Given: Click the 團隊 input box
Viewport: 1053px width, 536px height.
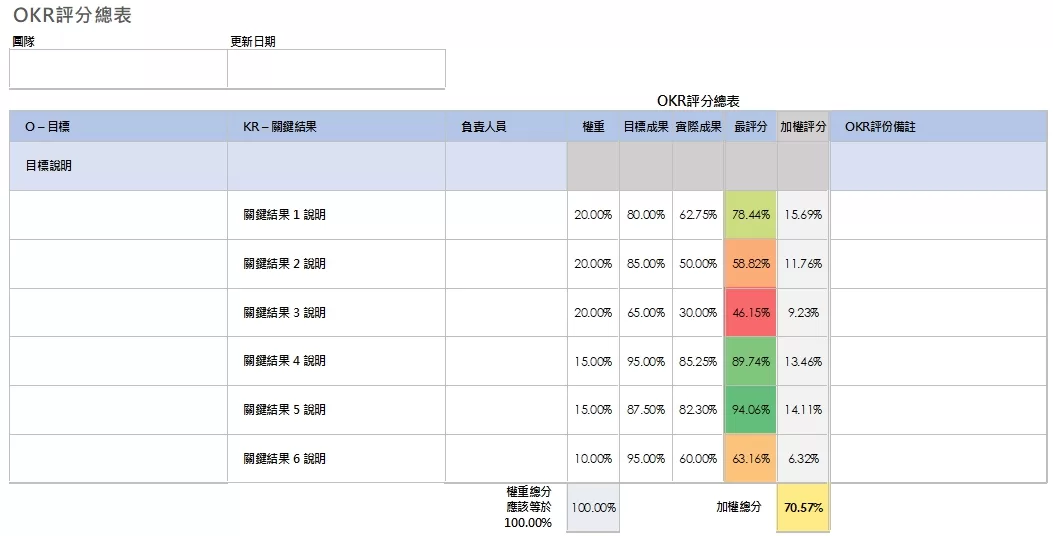Looking at the screenshot, I should (x=118, y=69).
